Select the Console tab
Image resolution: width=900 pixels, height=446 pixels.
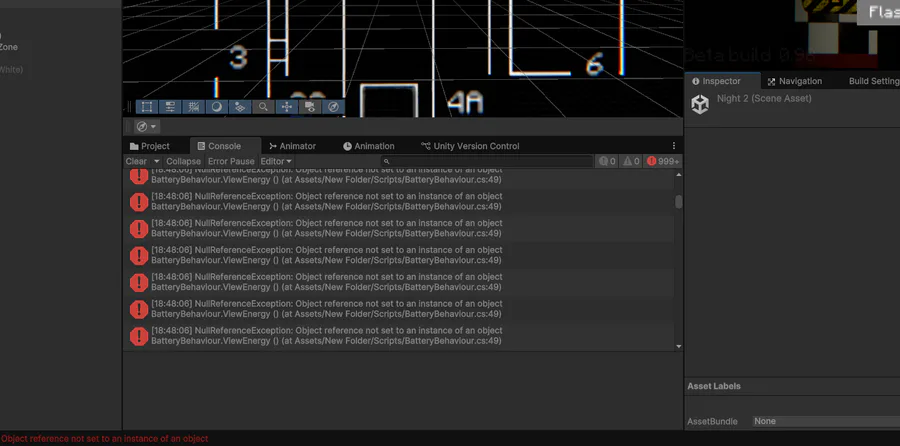(x=226, y=146)
